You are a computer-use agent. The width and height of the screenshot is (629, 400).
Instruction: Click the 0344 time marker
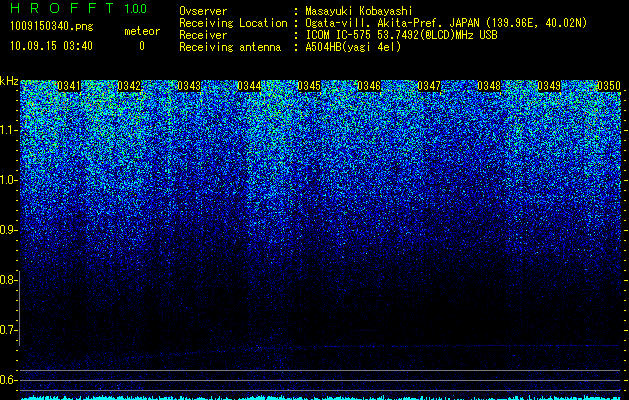249,86
